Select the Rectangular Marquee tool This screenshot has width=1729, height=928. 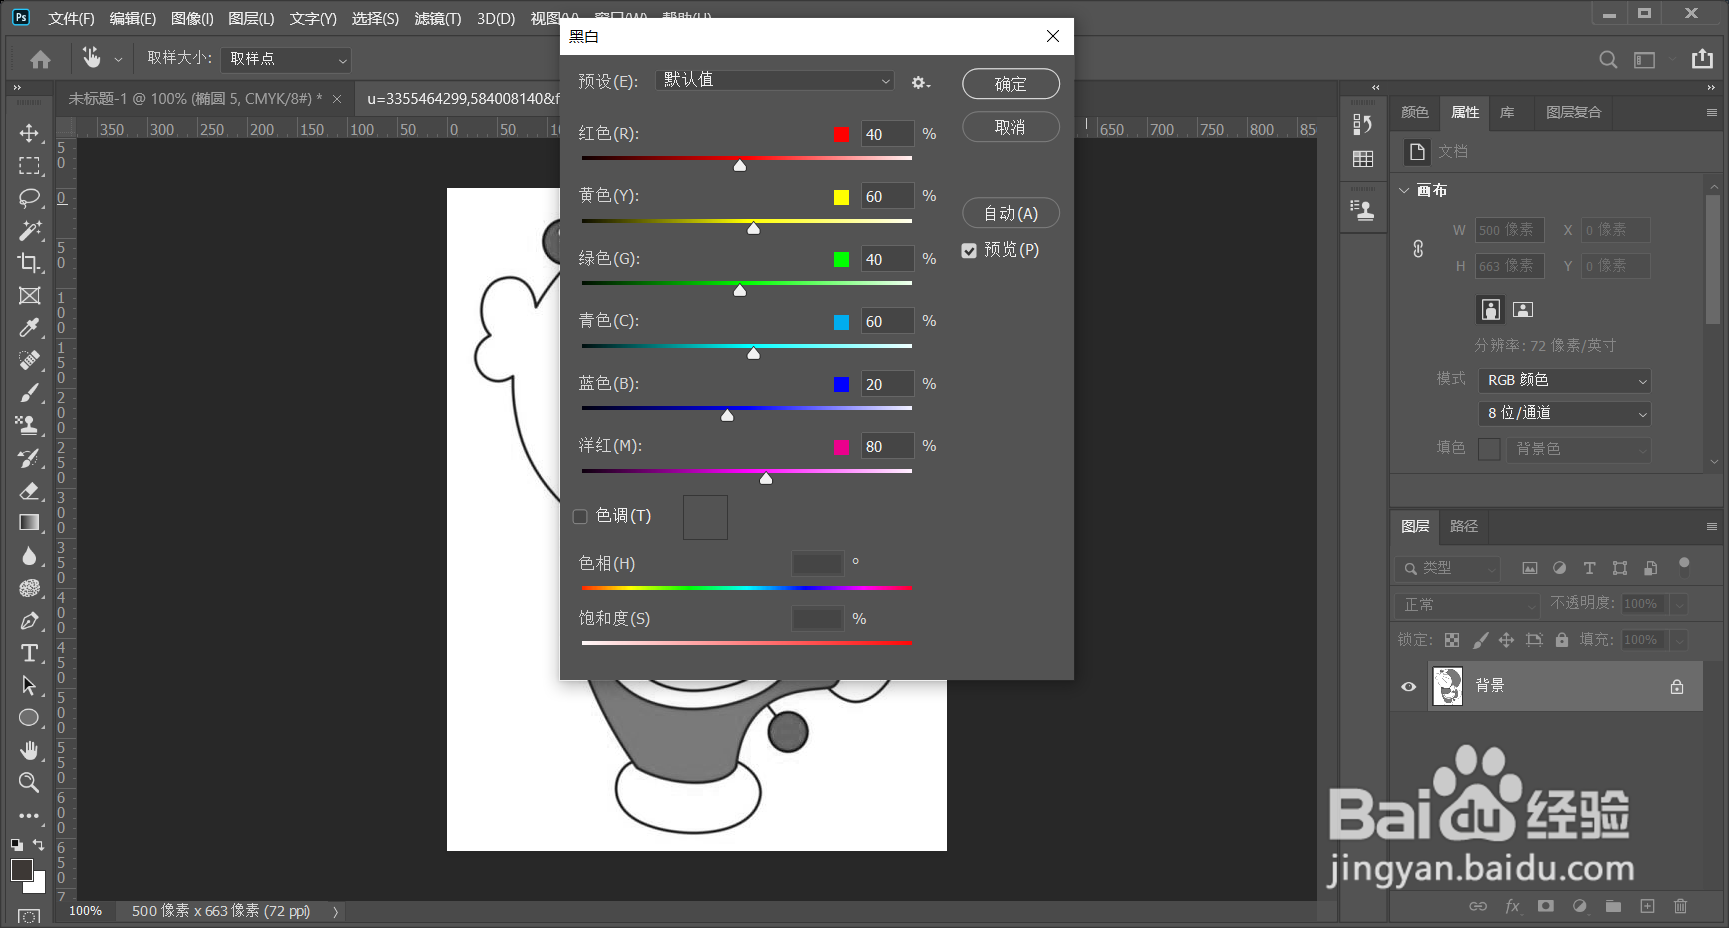[x=29, y=166]
